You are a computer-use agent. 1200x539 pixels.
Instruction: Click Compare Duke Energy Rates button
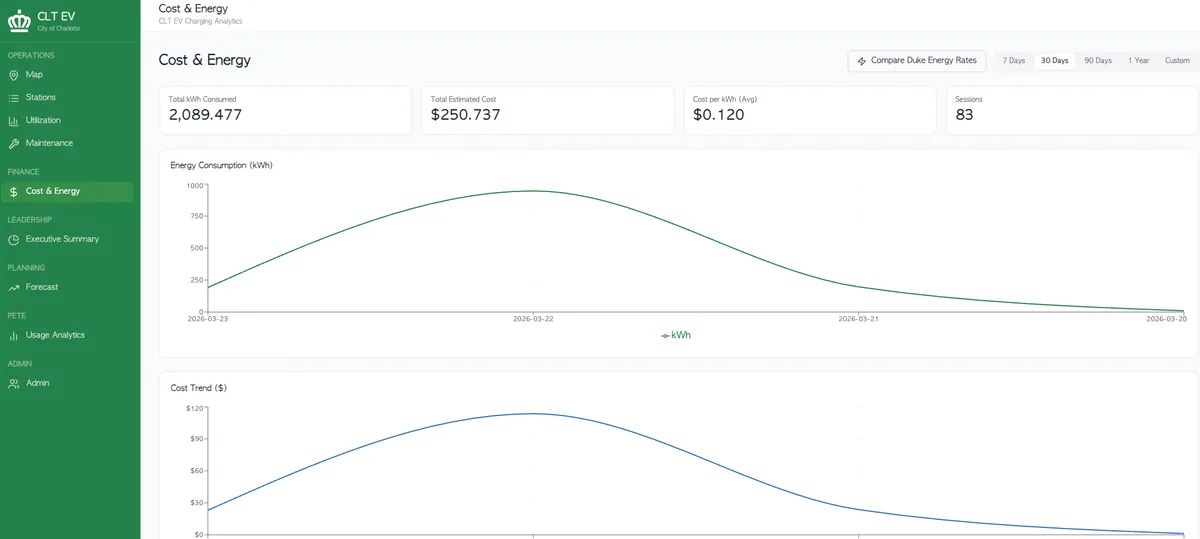[917, 61]
